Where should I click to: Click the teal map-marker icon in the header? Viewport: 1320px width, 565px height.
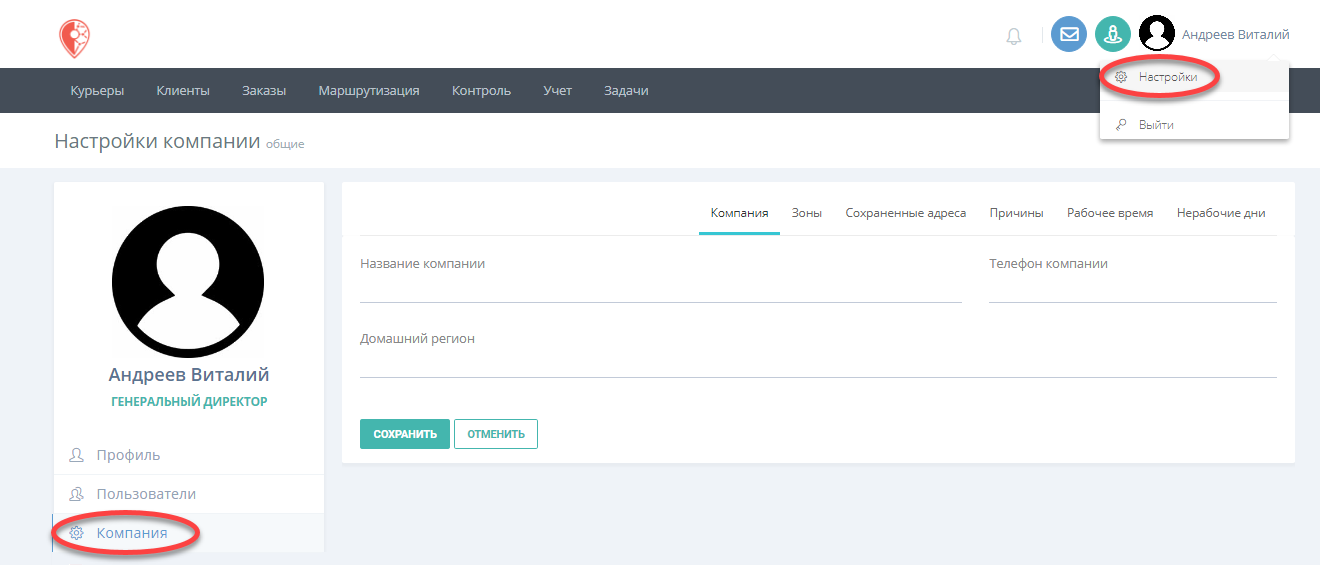pyautogui.click(x=1113, y=34)
